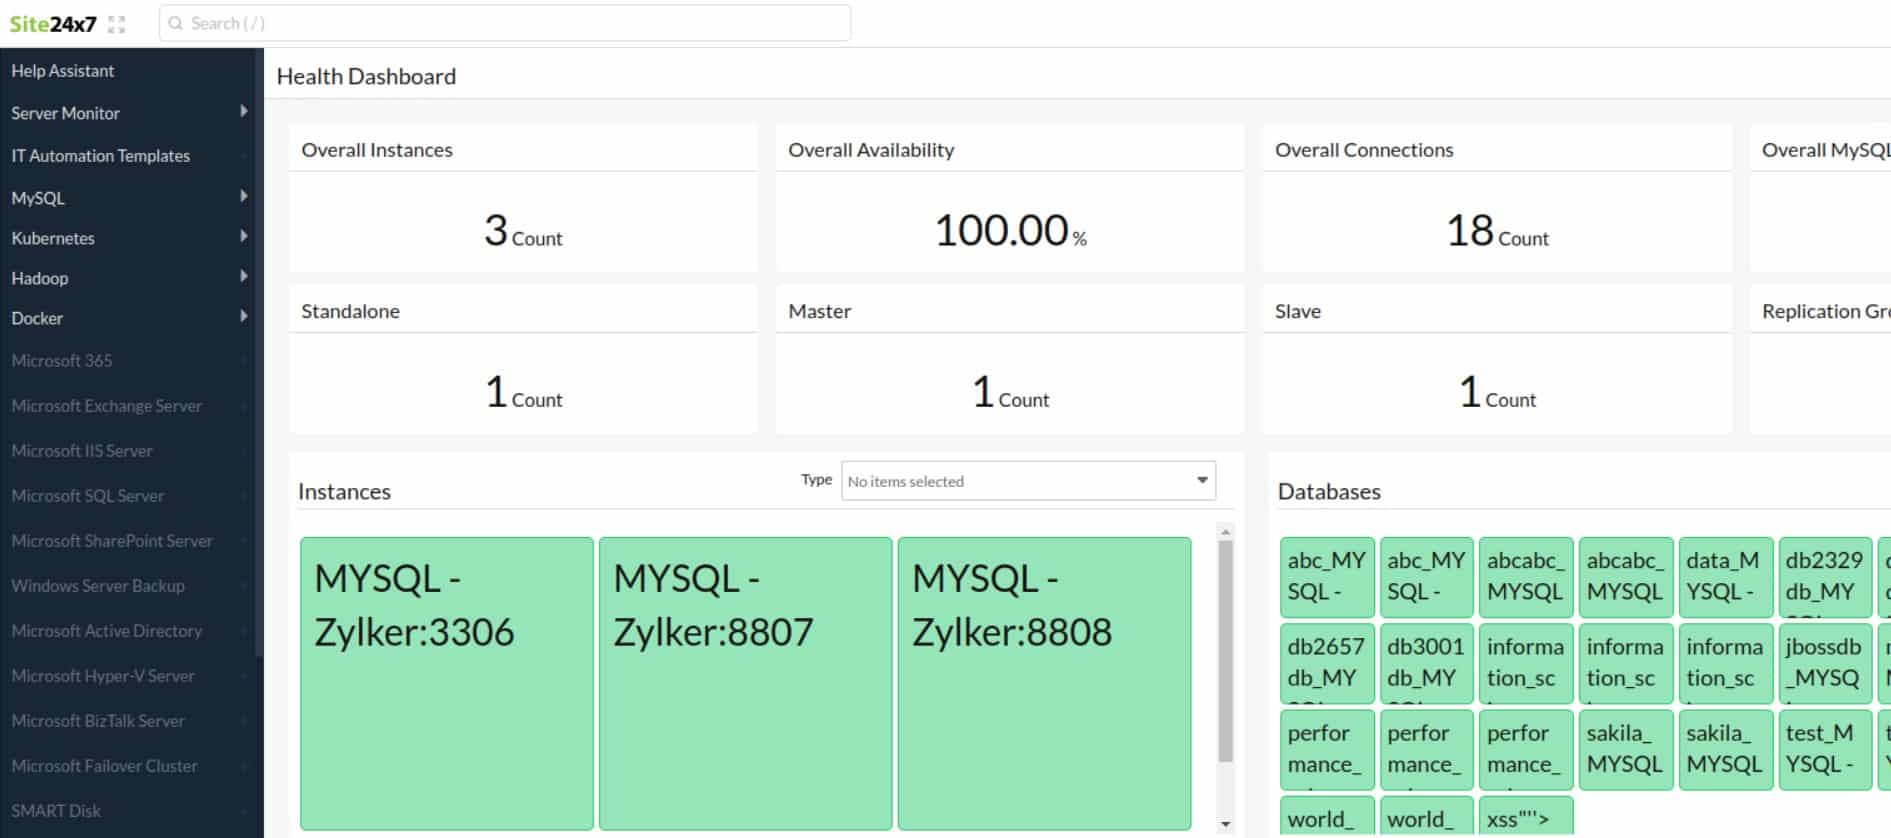This screenshot has width=1891, height=838.
Task: Select Hadoop in sidebar
Action: [40, 278]
